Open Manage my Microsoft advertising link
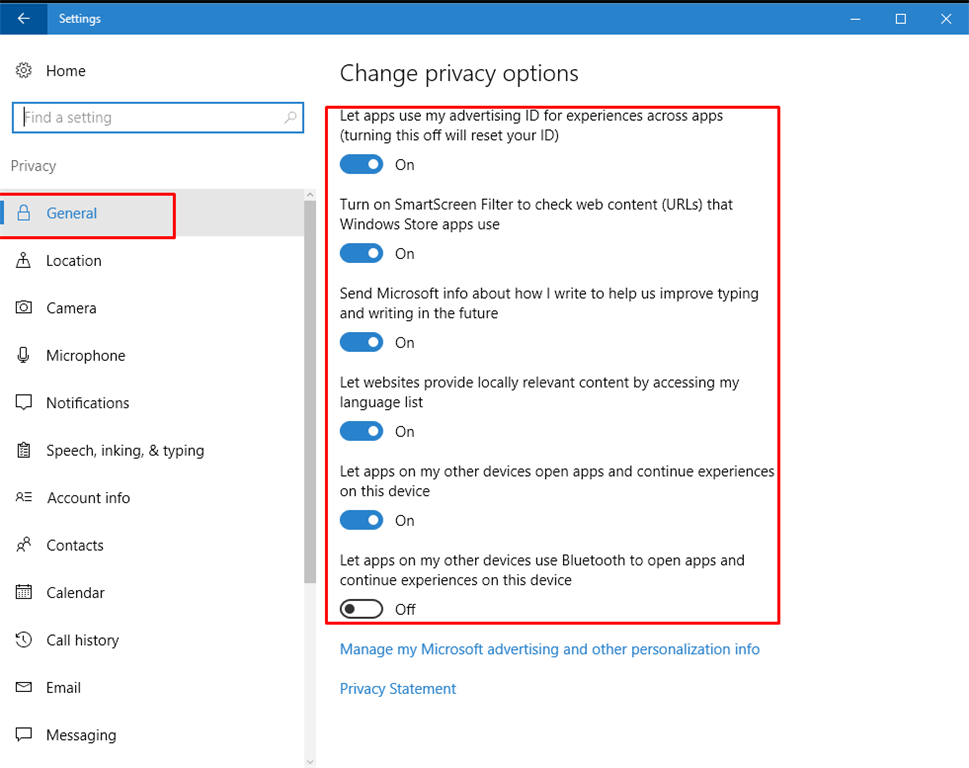 tap(549, 650)
